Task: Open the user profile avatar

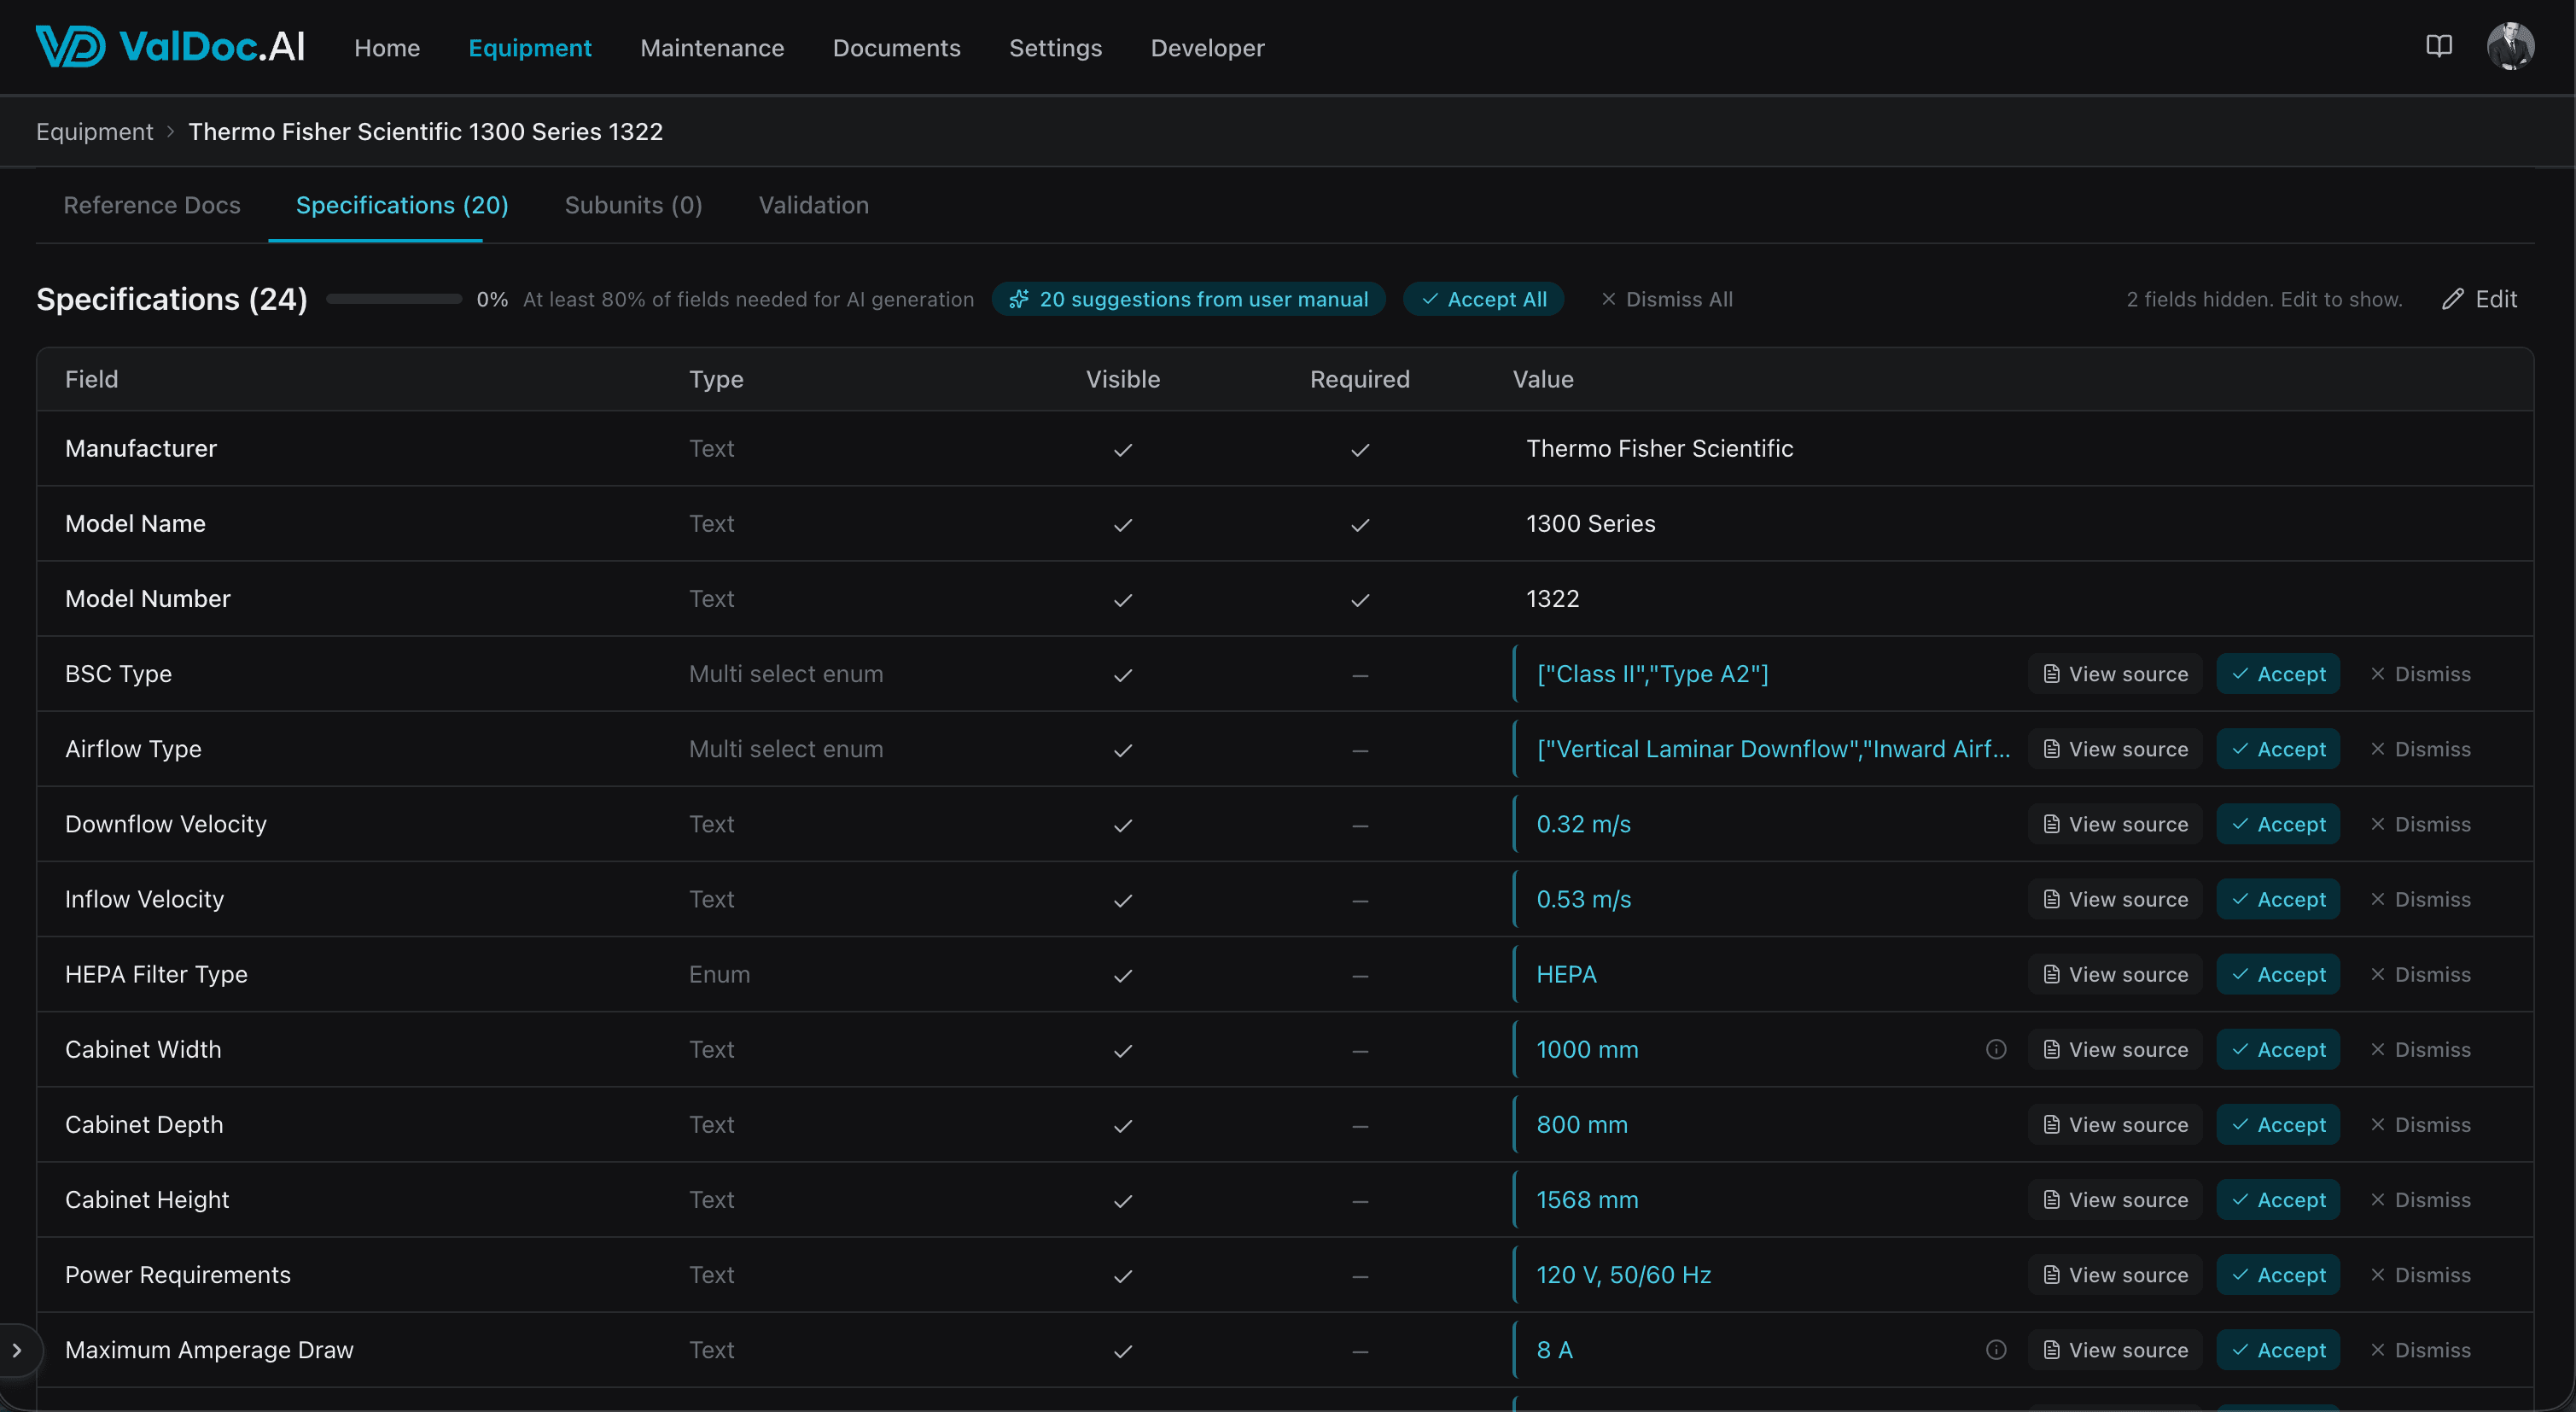Action: pyautogui.click(x=2510, y=46)
